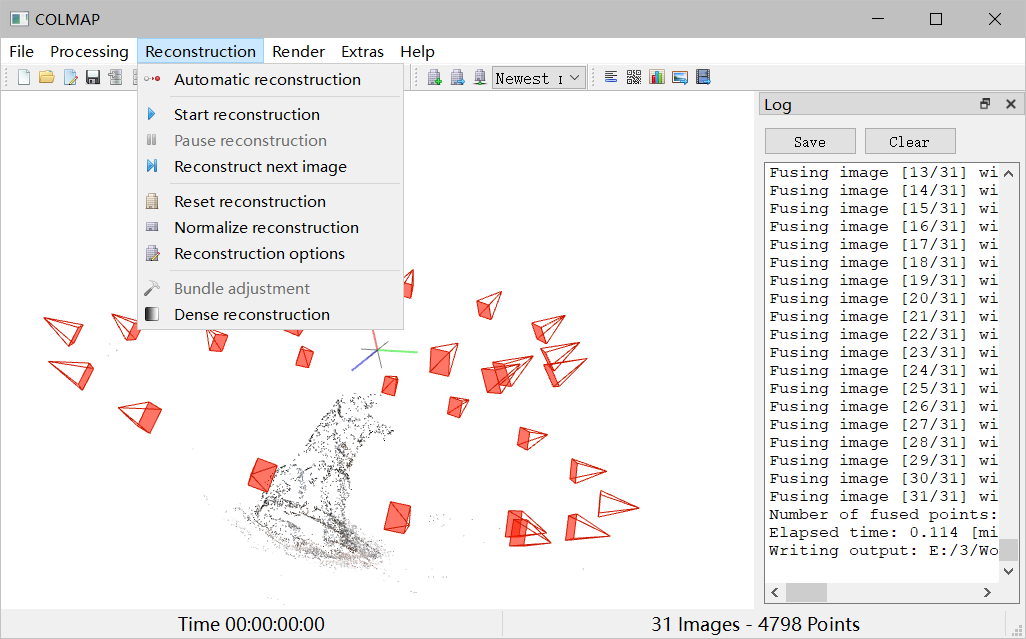The image size is (1026, 639).
Task: Click the Save project floppy icon
Action: (93, 78)
